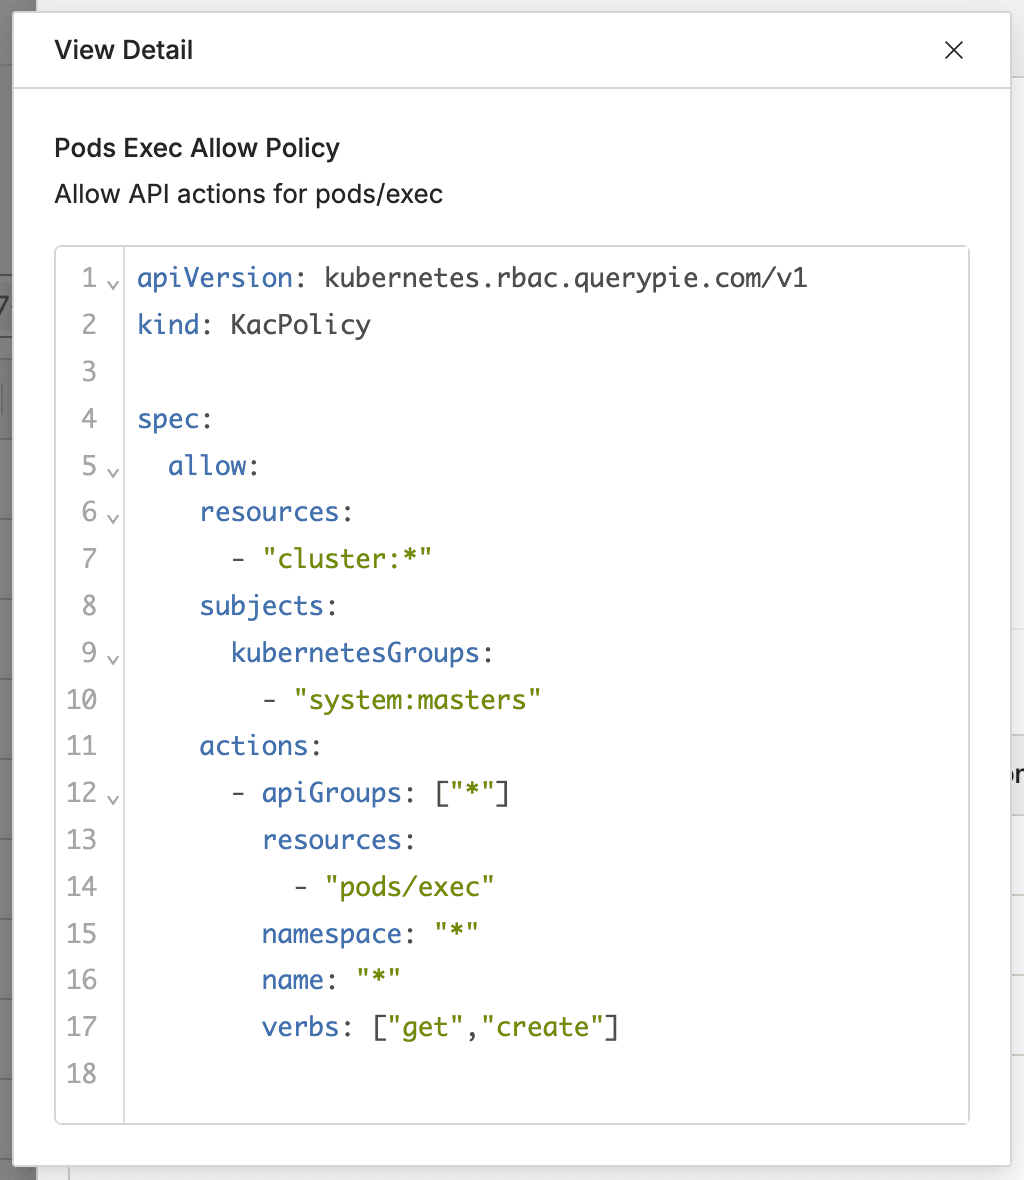
Task: Click line number 18 in the gutter
Action: coord(82,1073)
